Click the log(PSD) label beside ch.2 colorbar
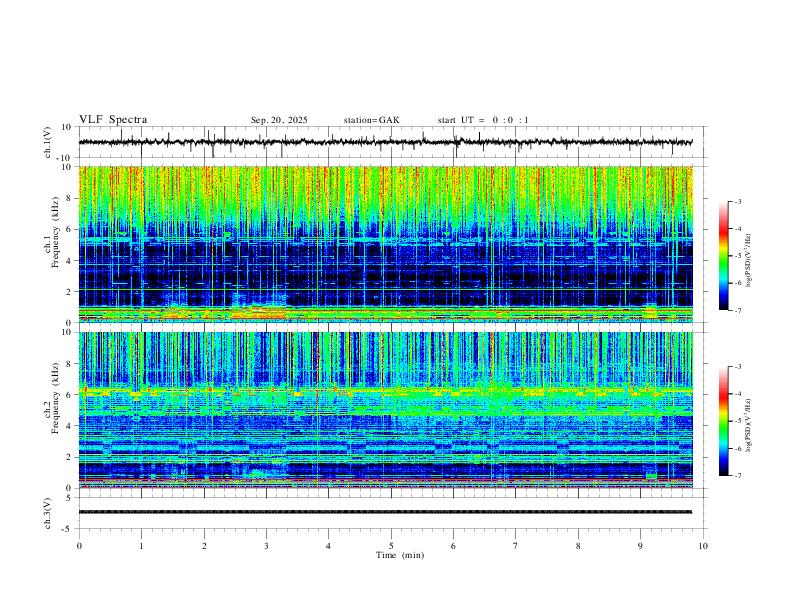The width and height of the screenshot is (792, 612). coord(749,426)
